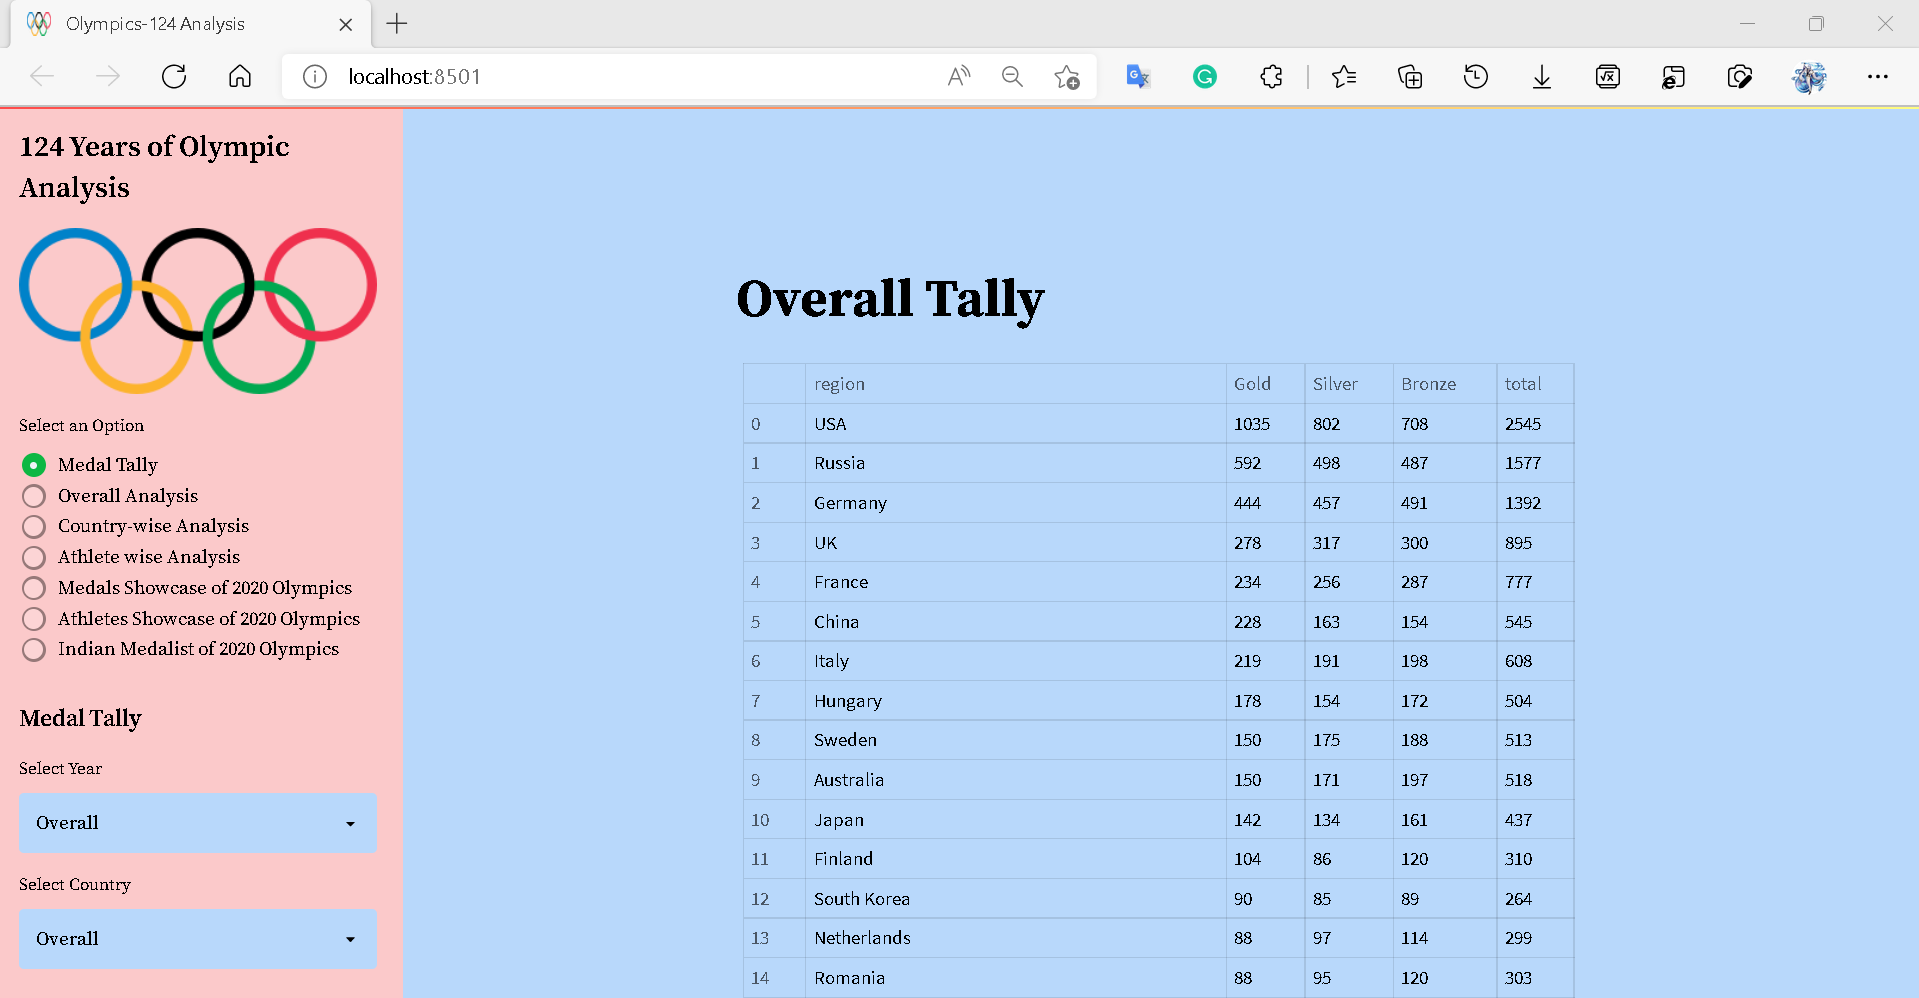This screenshot has height=998, width=1919.
Task: Click the Finland region cell
Action: pos(1016,859)
